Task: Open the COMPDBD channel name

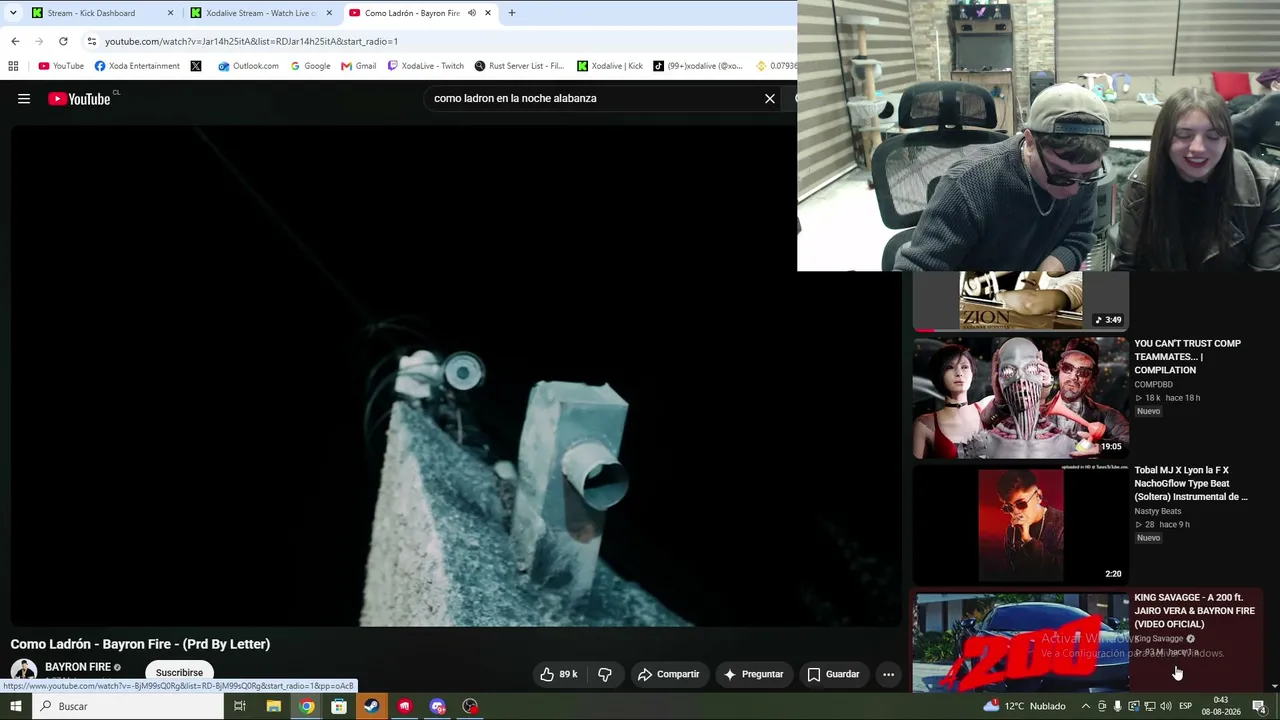Action: pyautogui.click(x=1153, y=384)
